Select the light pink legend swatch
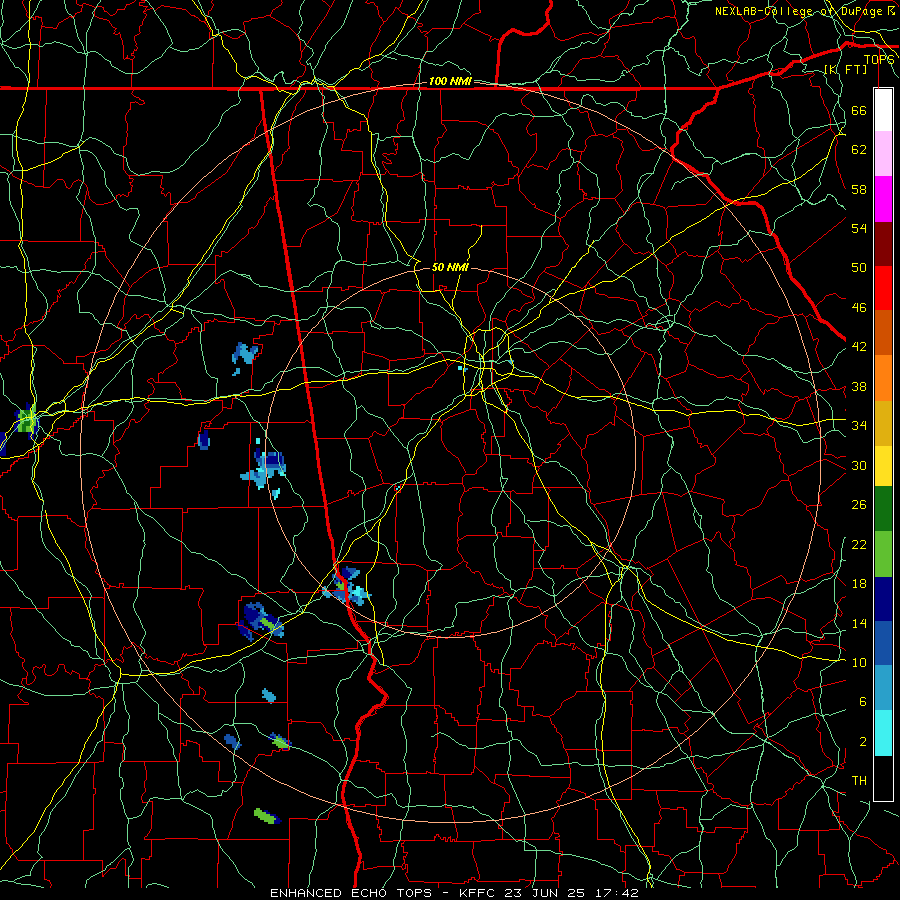 (883, 154)
